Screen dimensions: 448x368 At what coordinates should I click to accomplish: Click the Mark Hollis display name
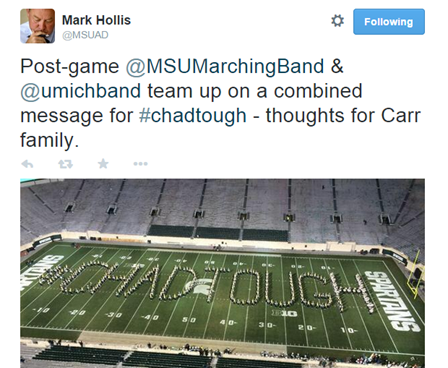tap(96, 20)
